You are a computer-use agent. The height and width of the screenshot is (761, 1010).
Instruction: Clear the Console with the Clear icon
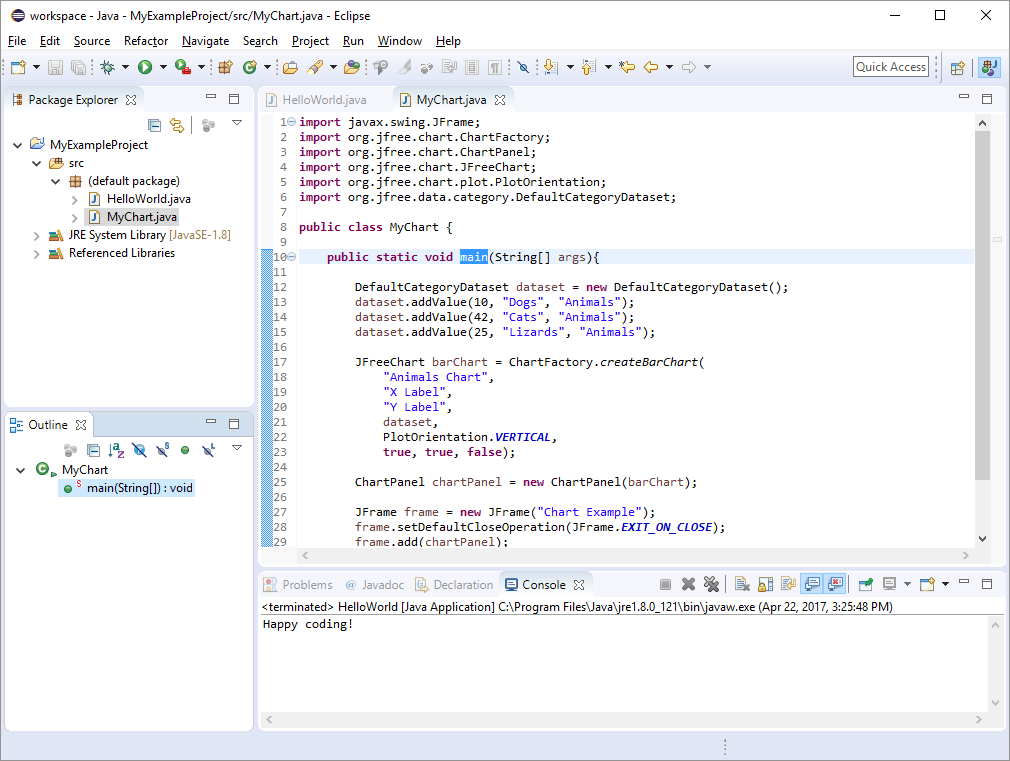[x=741, y=583]
